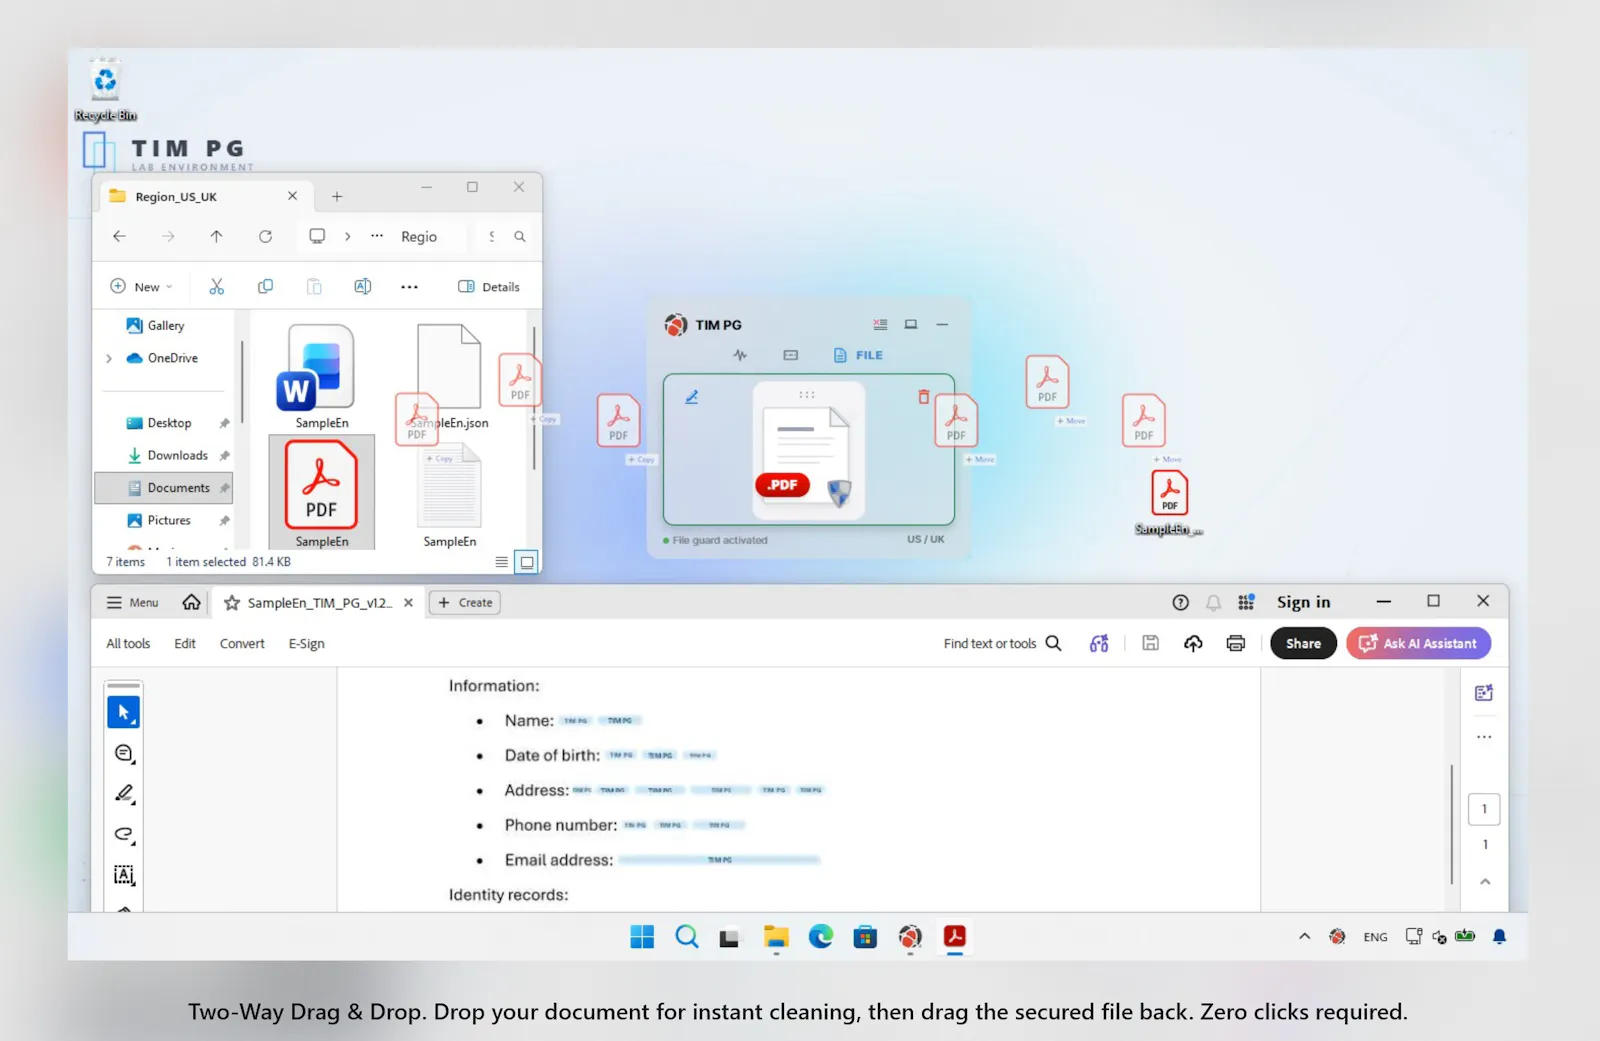Click the File guard activated status

(x=715, y=540)
